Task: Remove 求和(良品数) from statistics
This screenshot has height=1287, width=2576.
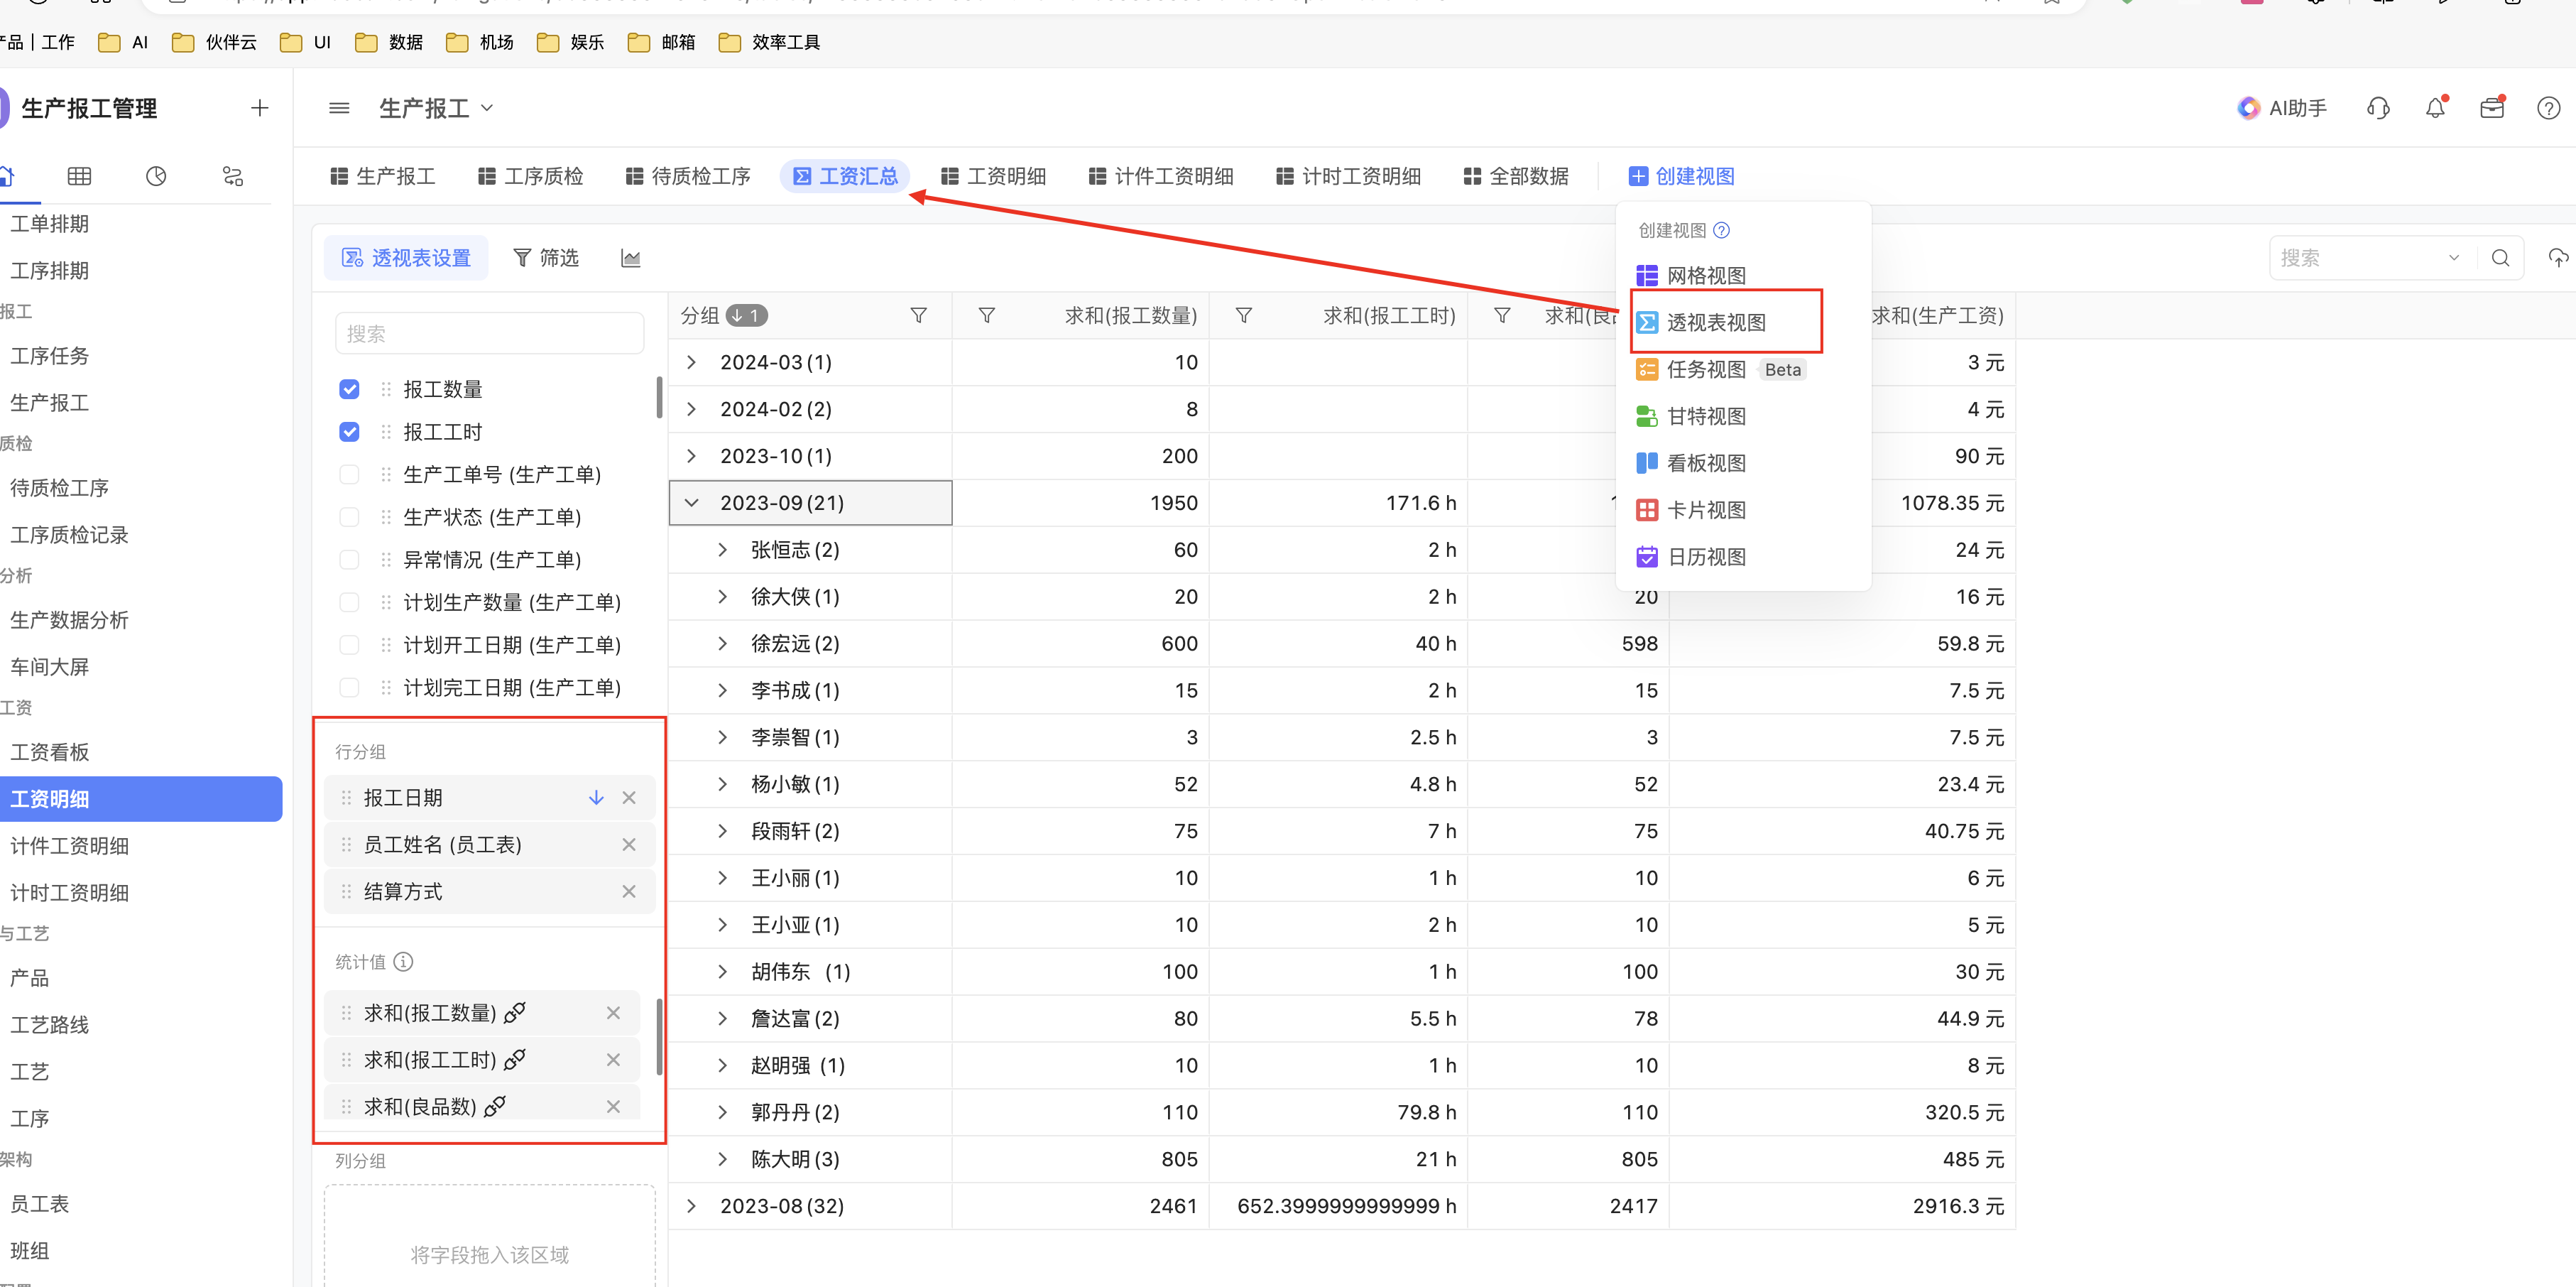Action: [613, 1107]
